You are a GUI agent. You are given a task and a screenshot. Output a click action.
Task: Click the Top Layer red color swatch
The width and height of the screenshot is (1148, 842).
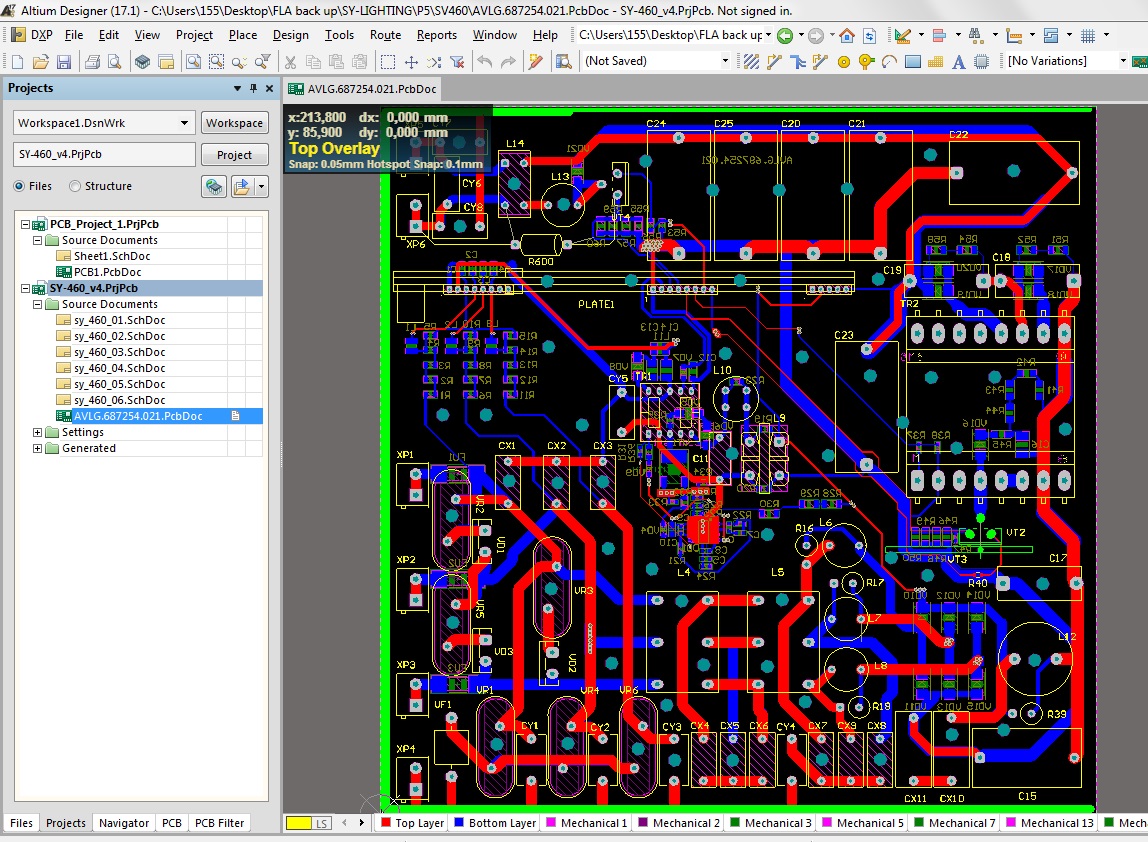(x=385, y=823)
